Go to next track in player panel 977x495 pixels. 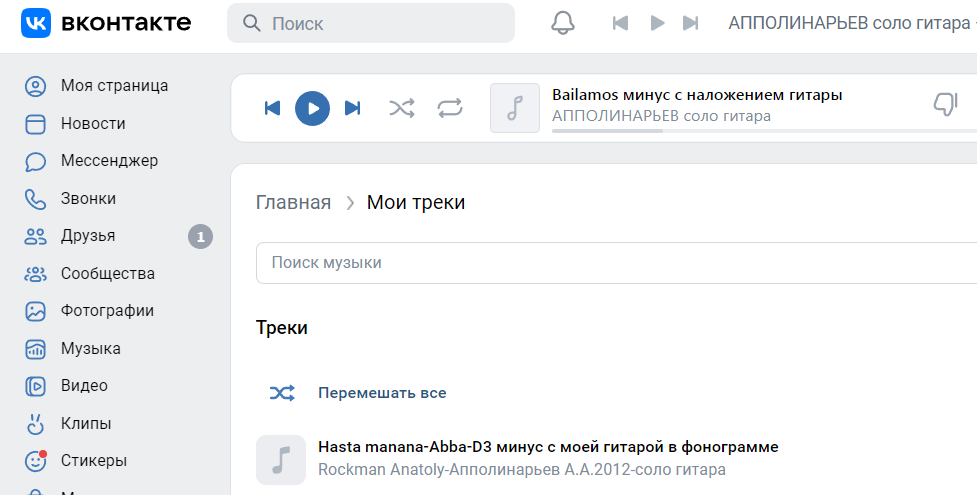pyautogui.click(x=353, y=108)
